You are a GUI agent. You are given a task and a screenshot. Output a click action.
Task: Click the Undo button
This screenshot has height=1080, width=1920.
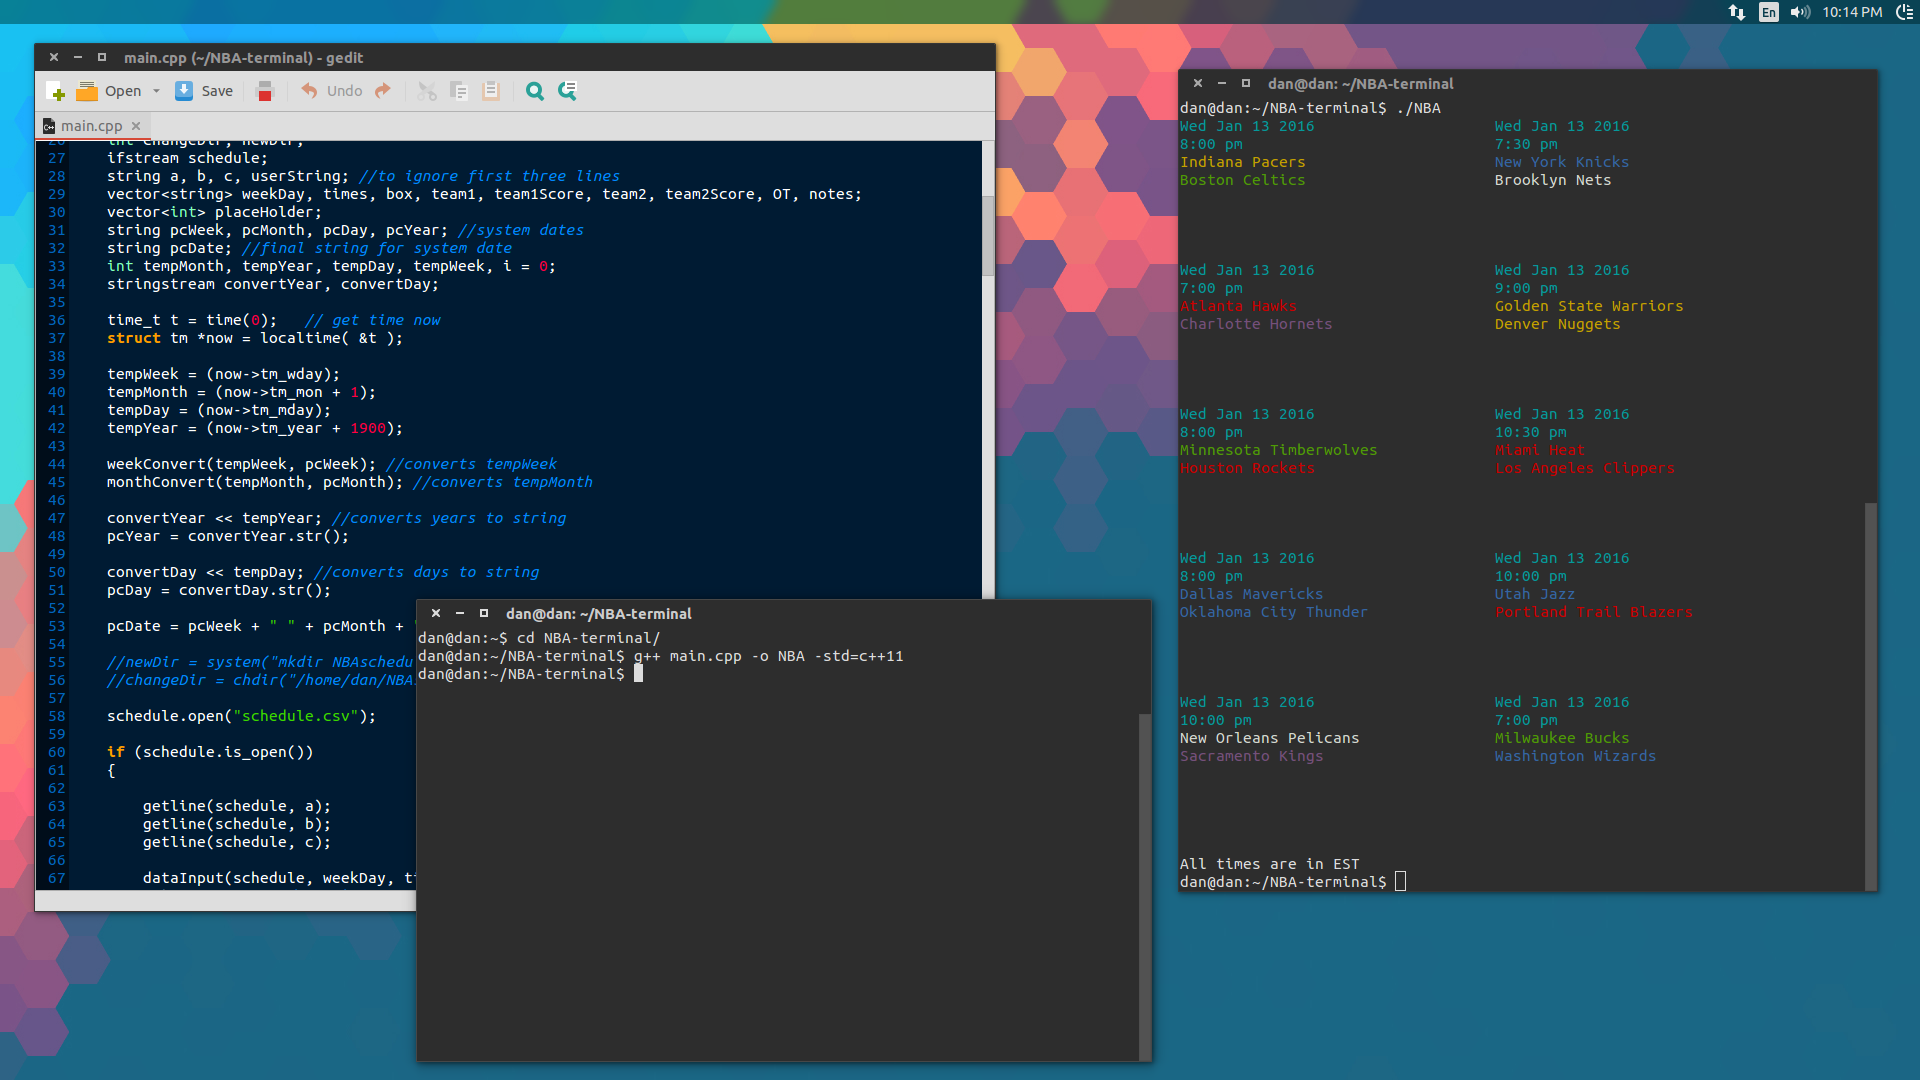(x=332, y=91)
